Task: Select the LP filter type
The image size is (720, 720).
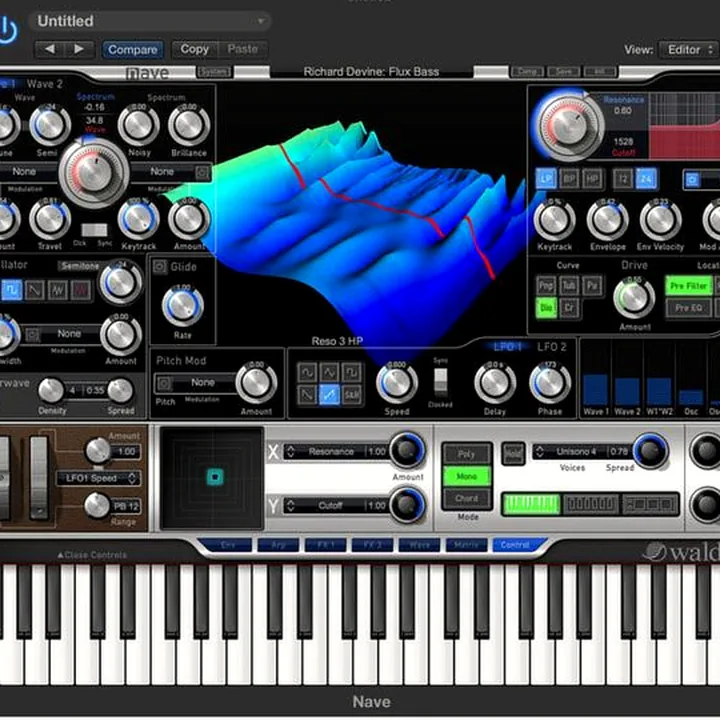Action: pyautogui.click(x=546, y=178)
